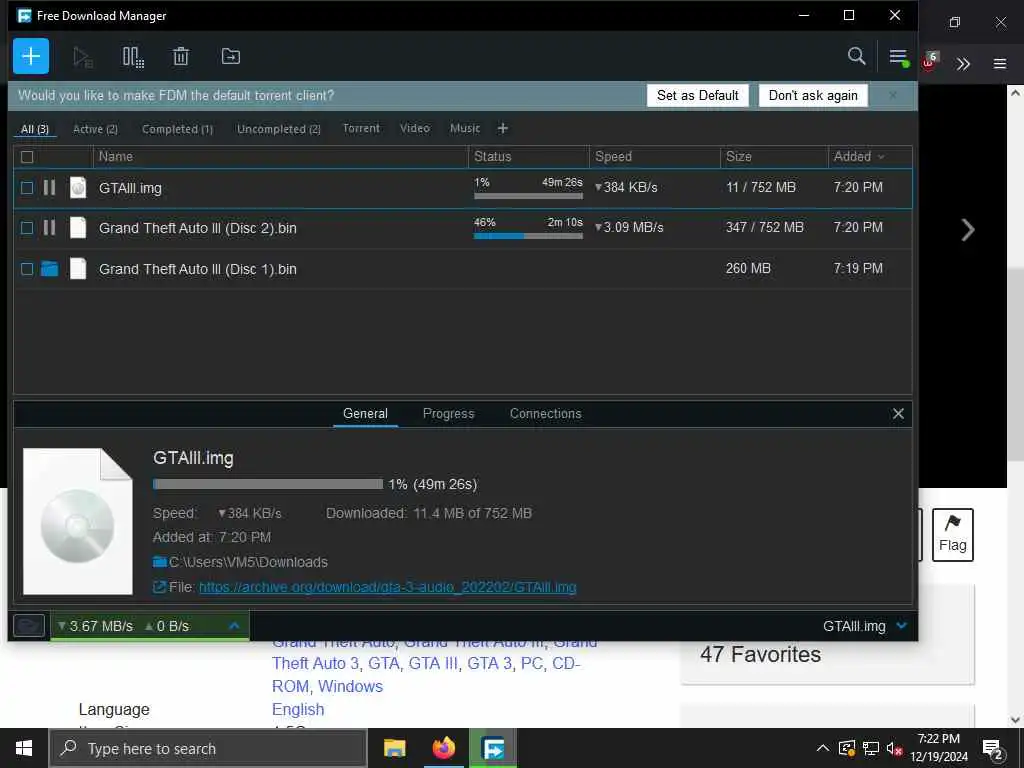Click file icon of Disc 2.bin row
Viewport: 1024px width, 768px height.
coord(78,228)
